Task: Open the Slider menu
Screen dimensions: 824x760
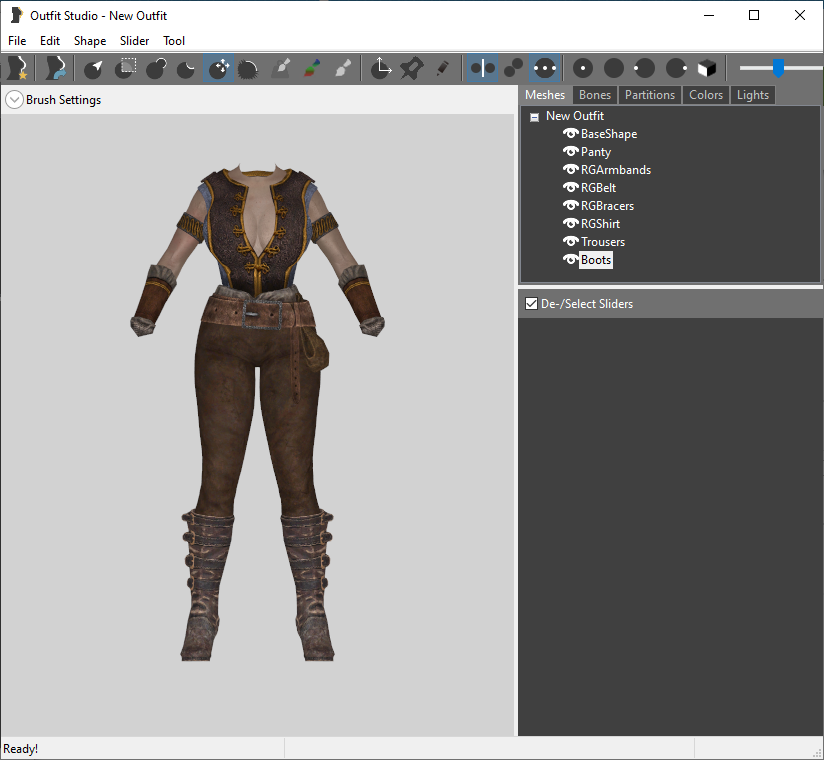Action: click(135, 41)
